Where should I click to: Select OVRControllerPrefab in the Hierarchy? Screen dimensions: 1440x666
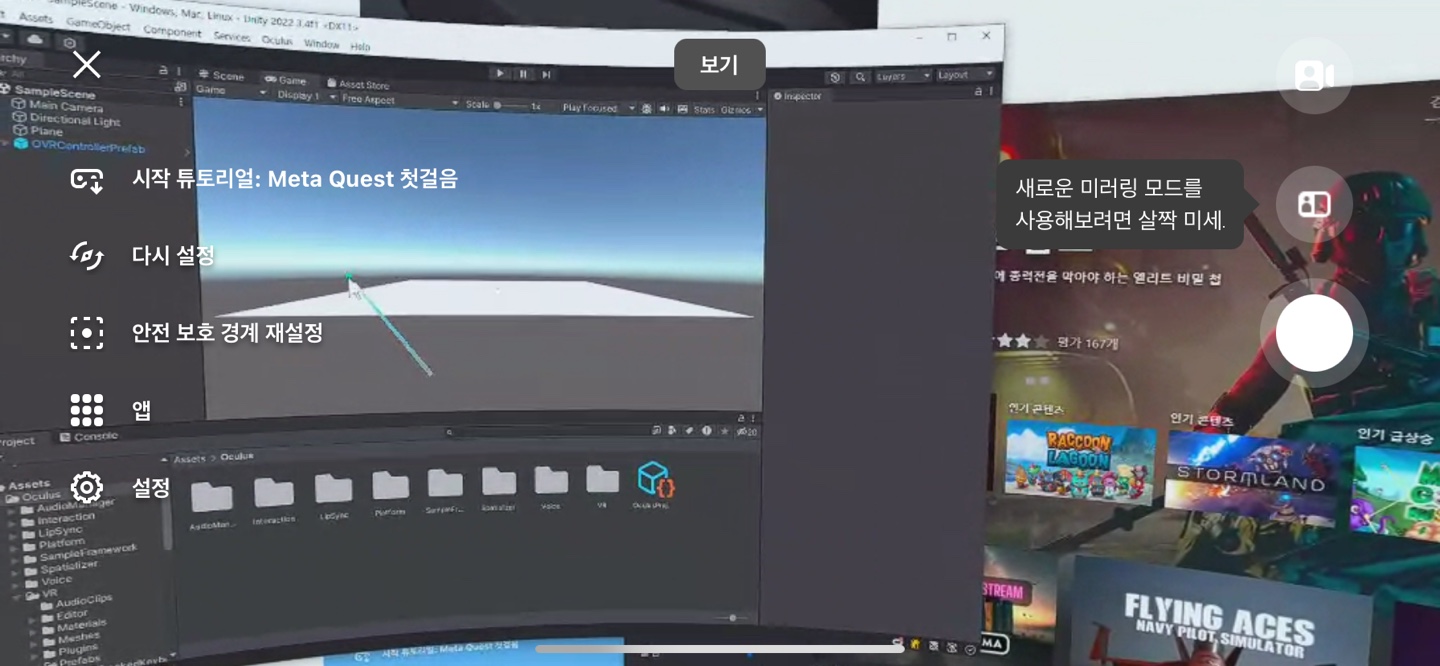click(x=79, y=146)
